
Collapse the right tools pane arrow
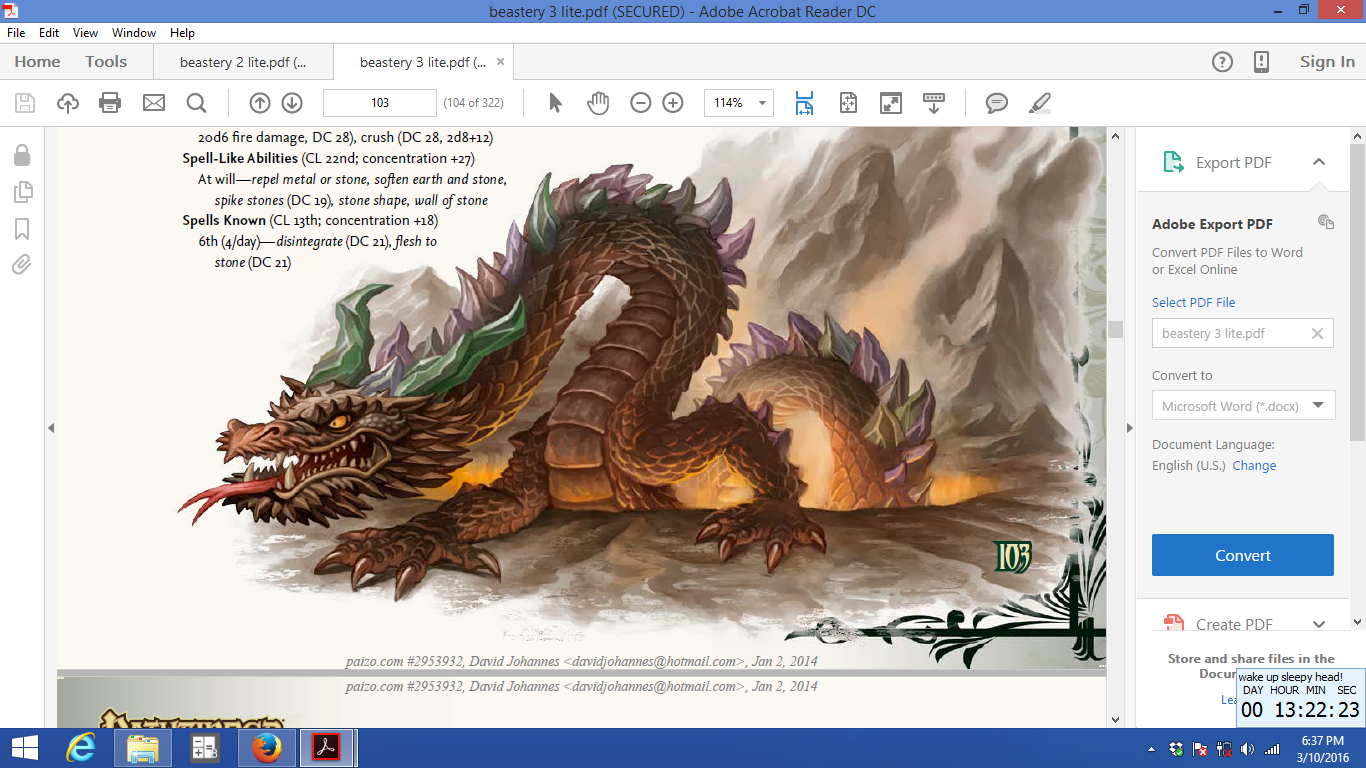tap(1130, 428)
